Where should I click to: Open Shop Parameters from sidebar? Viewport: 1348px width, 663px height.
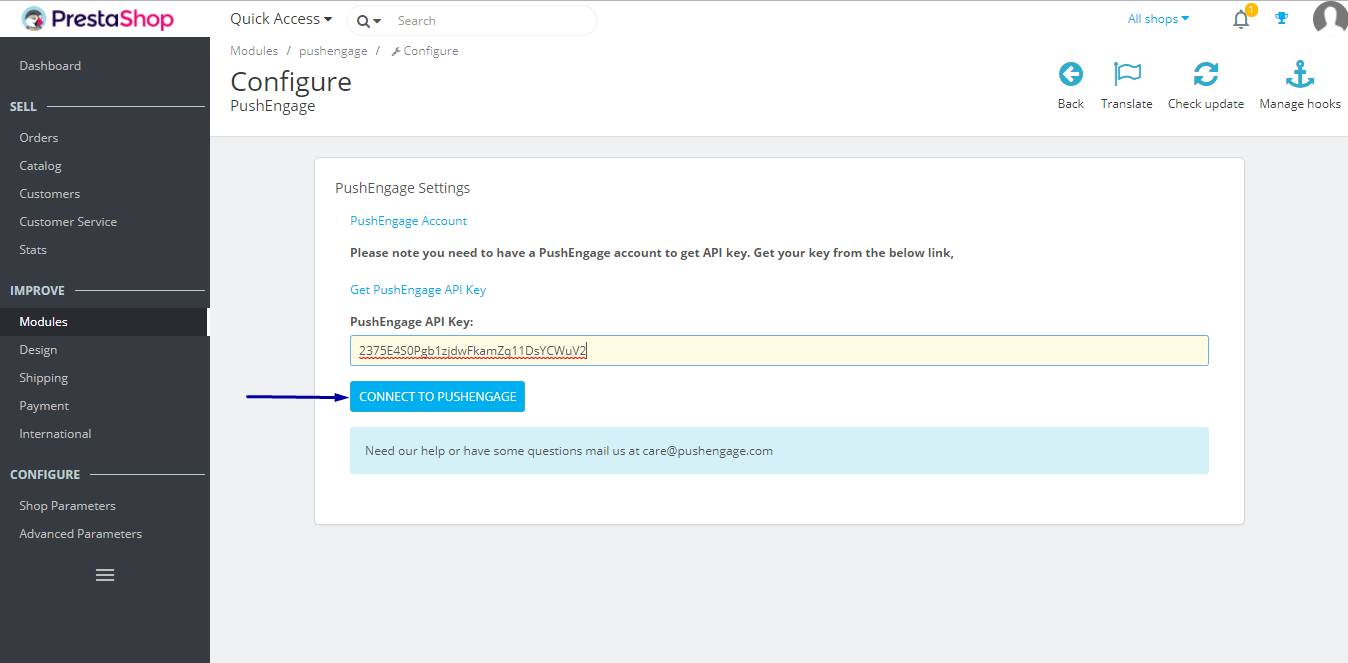tap(68, 505)
